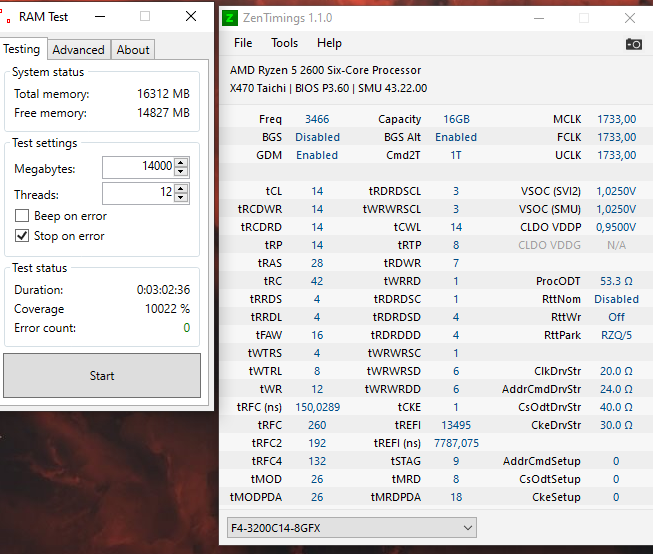
Task: Minimize the ZenTimings window
Action: pyautogui.click(x=539, y=18)
